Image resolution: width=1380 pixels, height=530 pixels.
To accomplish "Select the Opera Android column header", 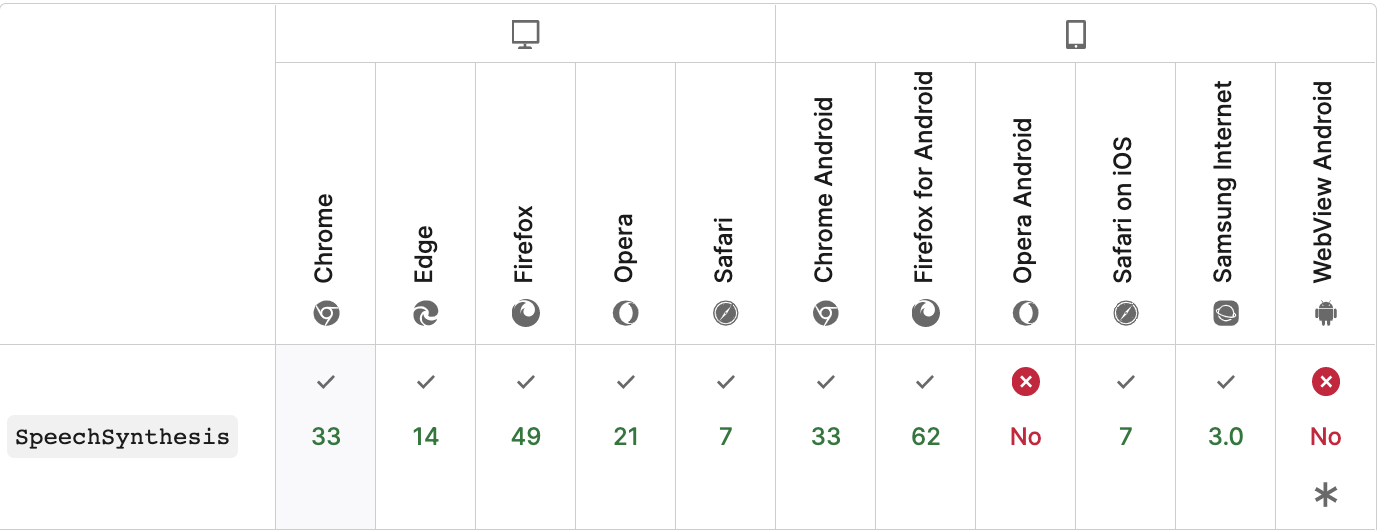I will coord(1024,200).
